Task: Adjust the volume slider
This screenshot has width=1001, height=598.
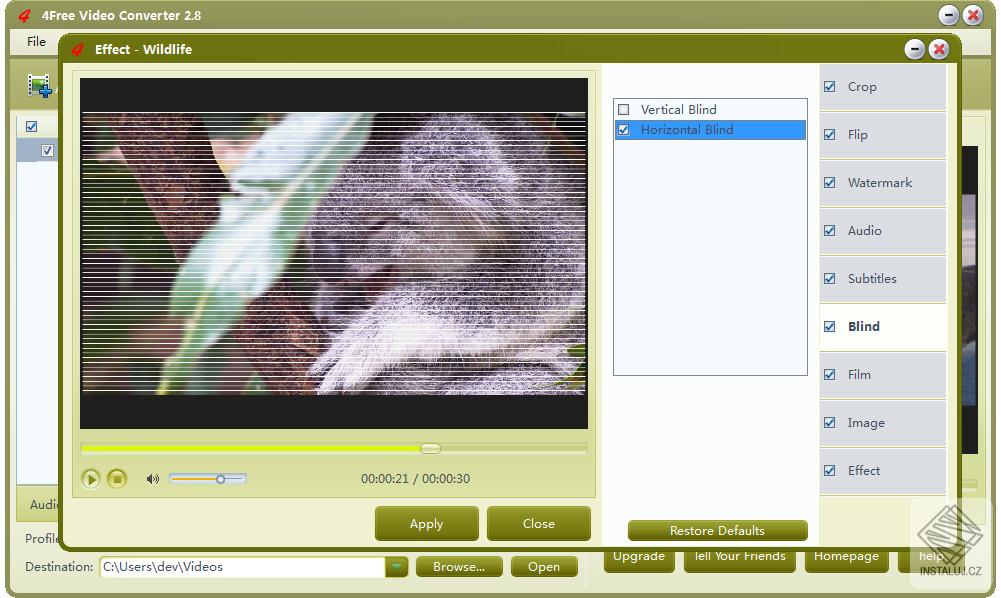Action: [x=218, y=479]
